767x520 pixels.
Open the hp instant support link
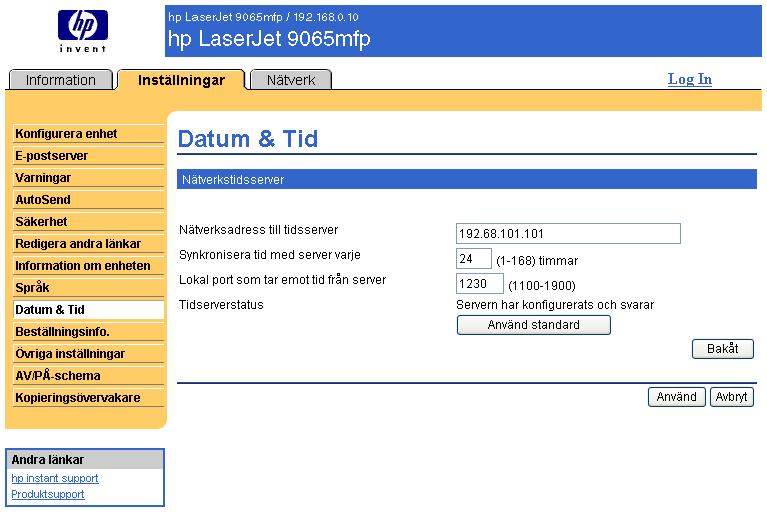coord(55,478)
